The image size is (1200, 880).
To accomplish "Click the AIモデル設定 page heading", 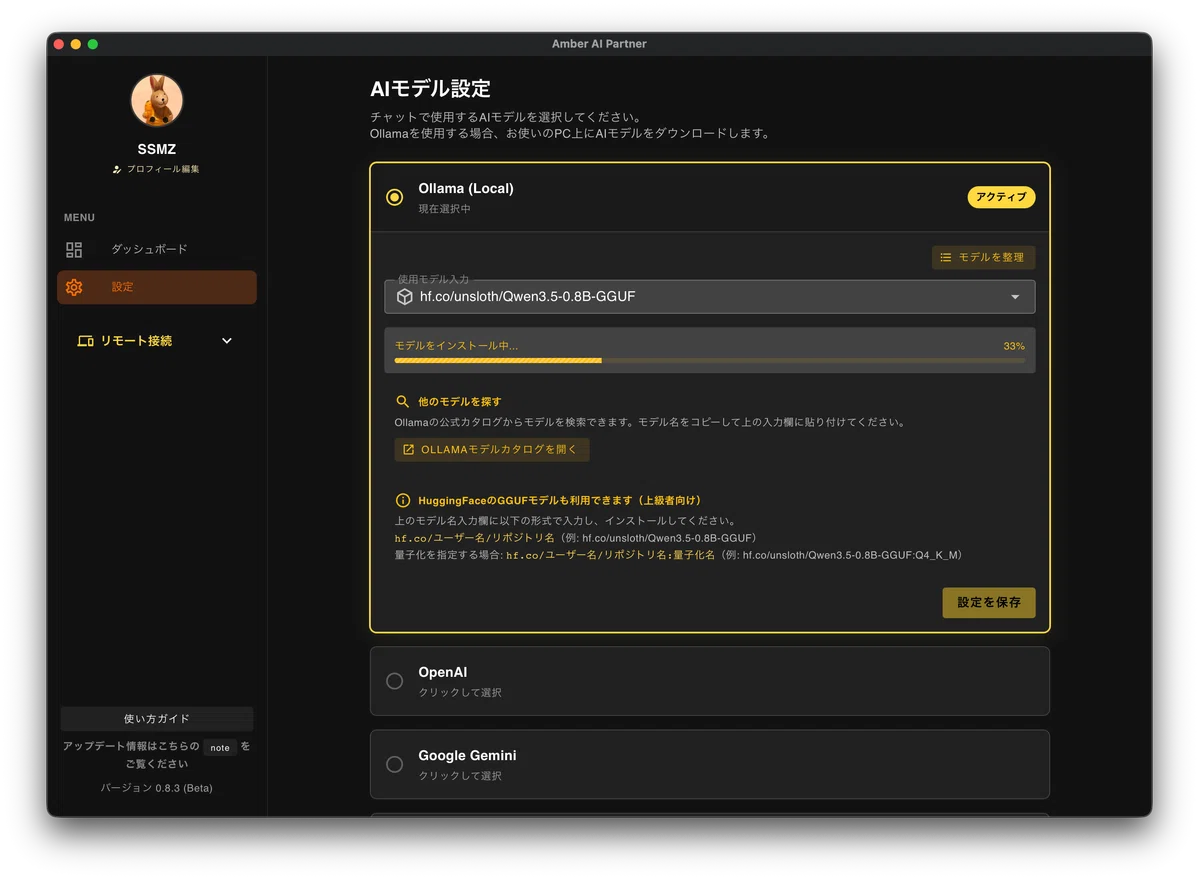I will [x=430, y=88].
